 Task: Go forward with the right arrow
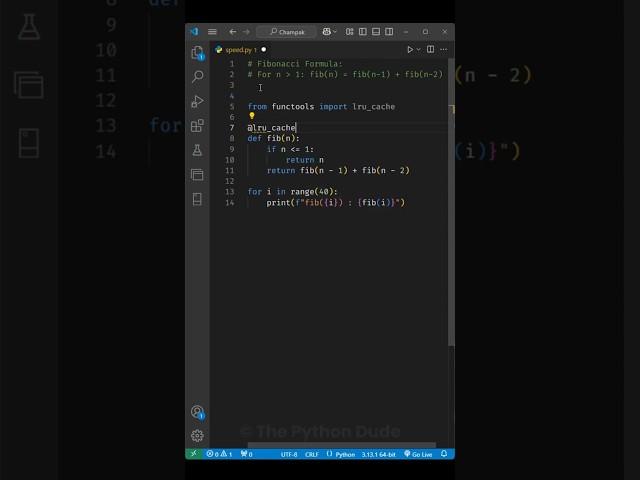(246, 31)
